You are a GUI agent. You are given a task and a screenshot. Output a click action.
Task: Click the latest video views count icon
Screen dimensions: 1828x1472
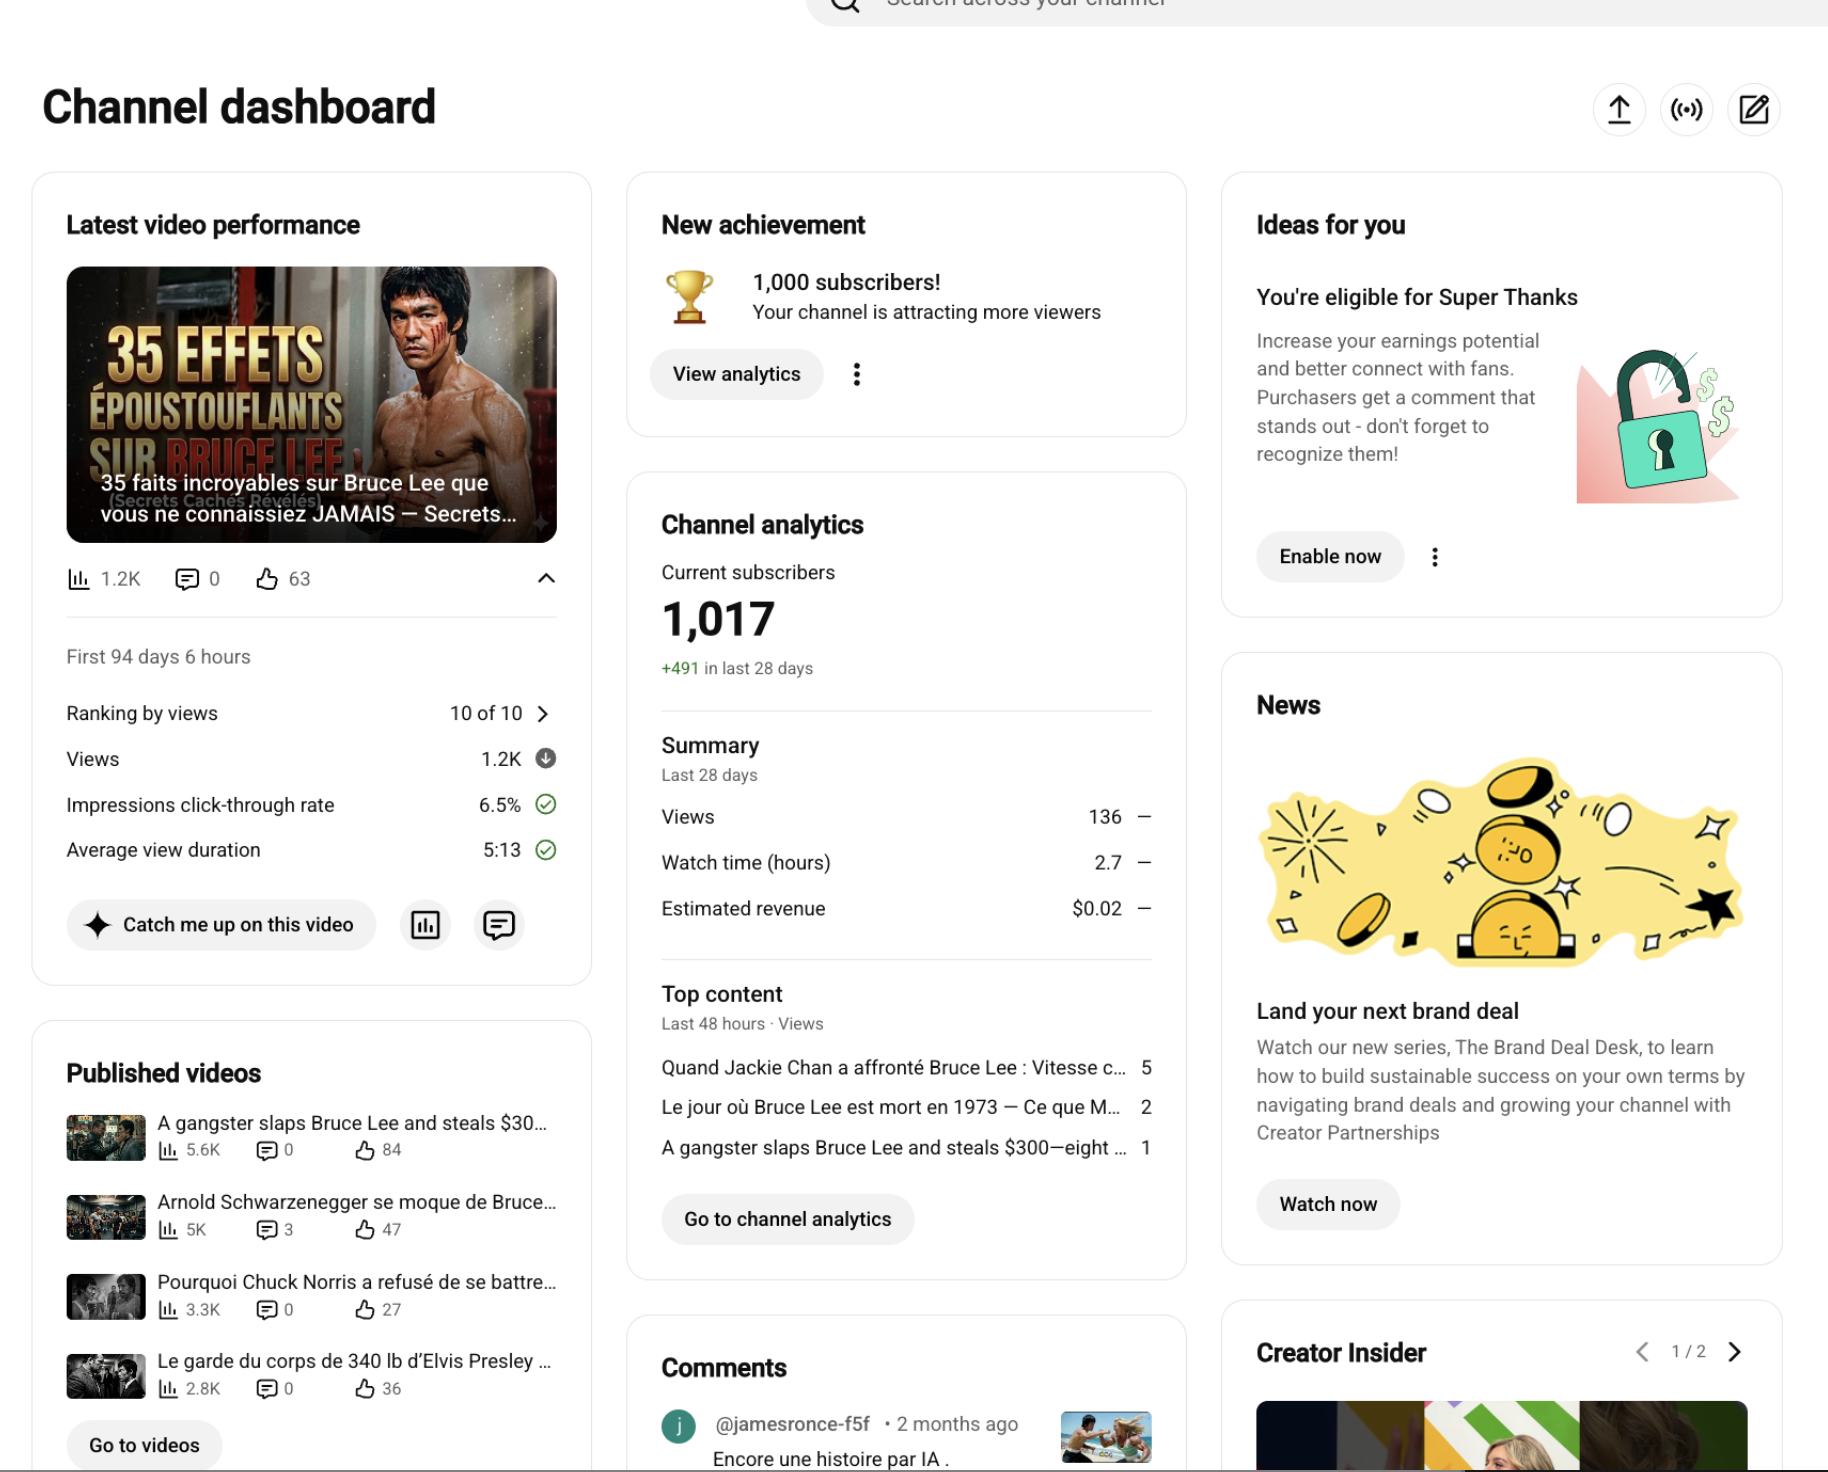point(78,579)
